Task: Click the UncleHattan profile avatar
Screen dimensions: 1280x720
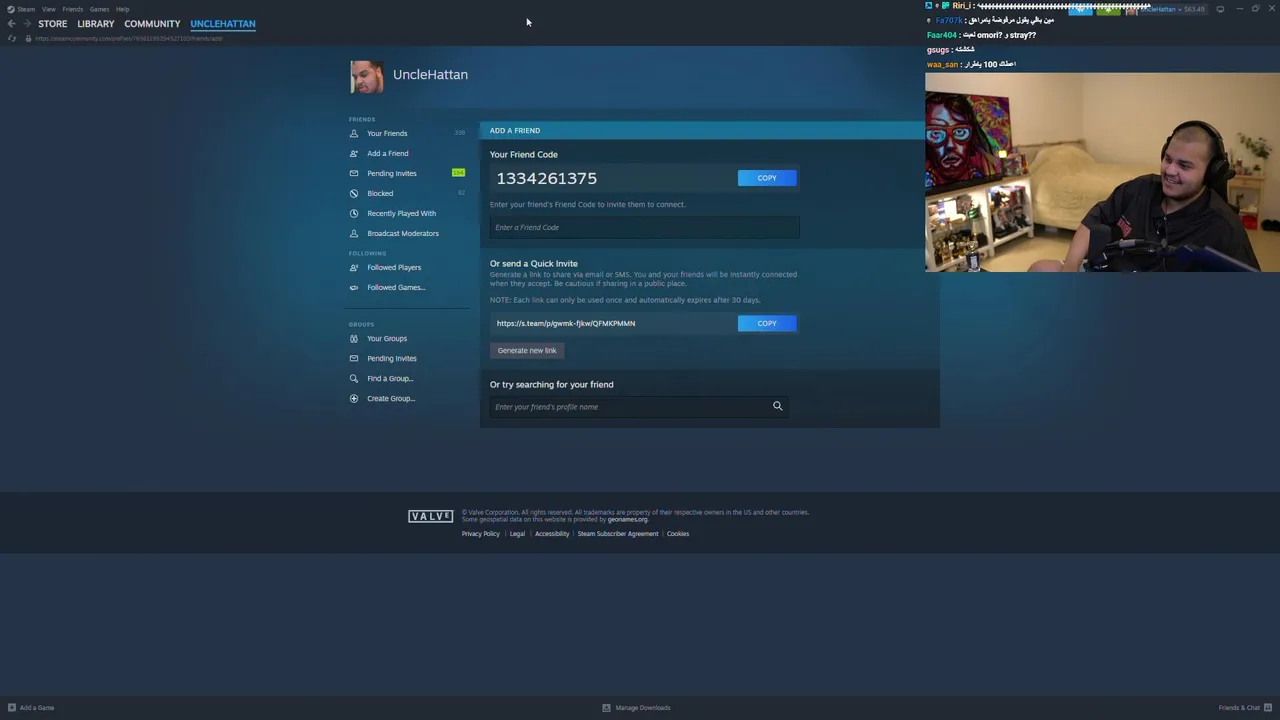Action: click(367, 77)
